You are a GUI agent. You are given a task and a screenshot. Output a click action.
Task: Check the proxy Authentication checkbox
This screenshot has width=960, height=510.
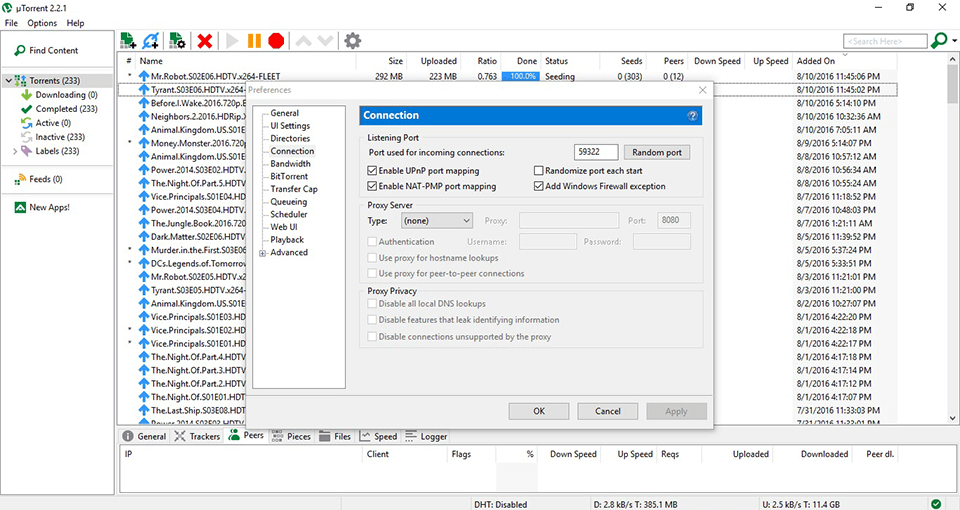(372, 242)
